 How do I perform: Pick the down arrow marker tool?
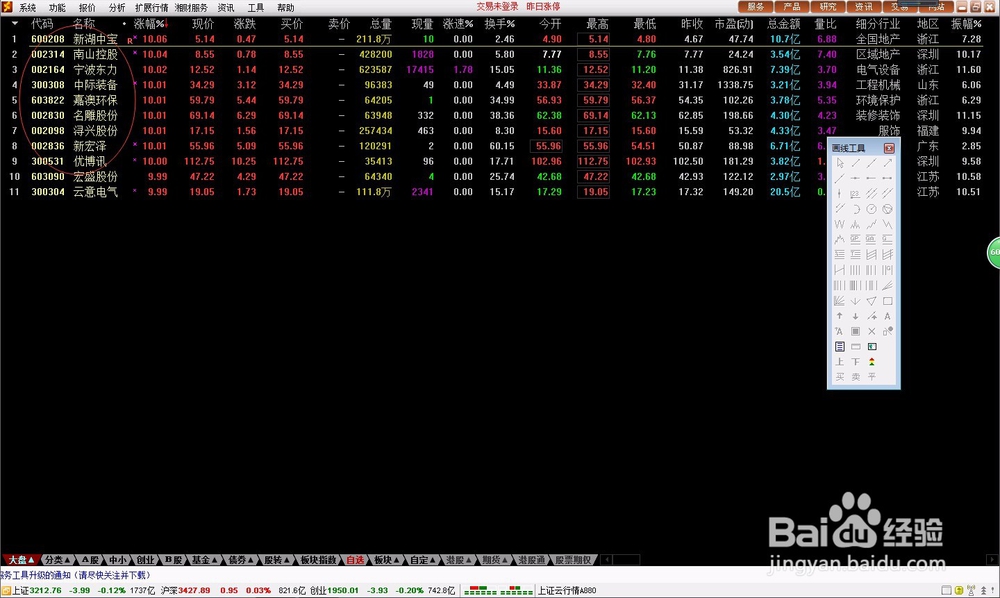[855, 316]
